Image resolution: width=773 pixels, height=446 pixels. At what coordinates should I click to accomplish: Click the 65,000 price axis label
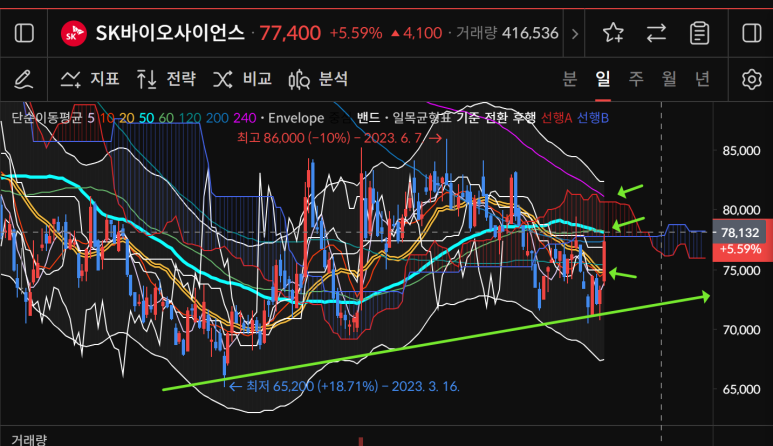point(741,389)
